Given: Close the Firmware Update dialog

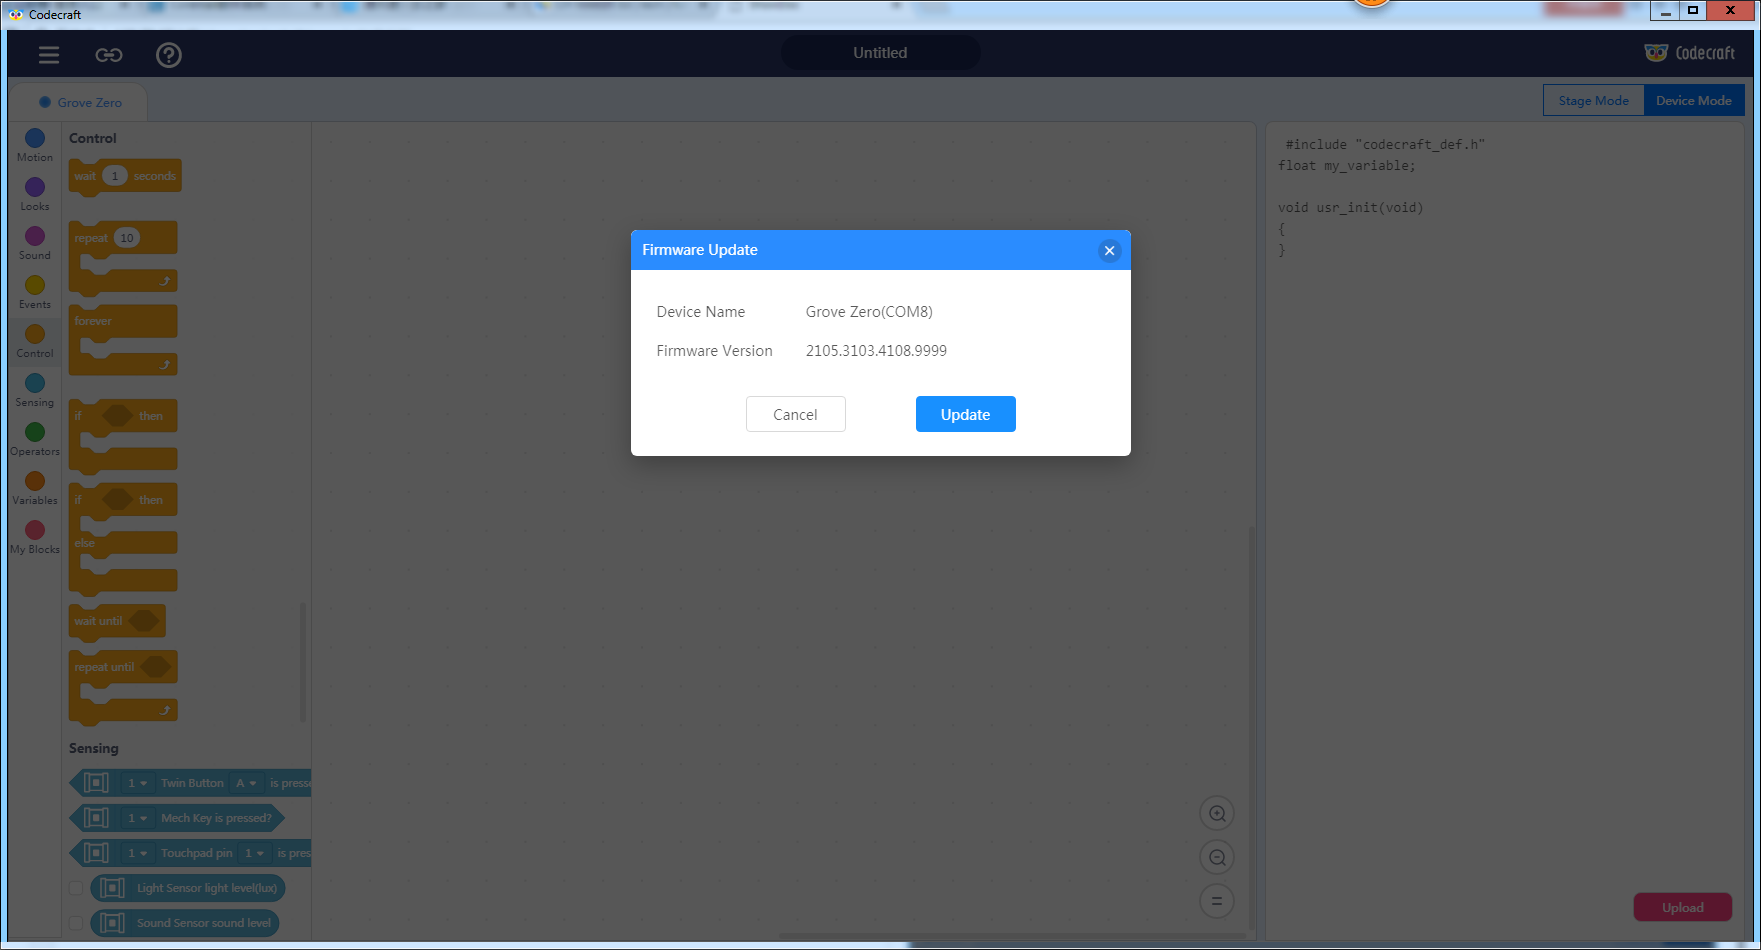Looking at the screenshot, I should tap(1109, 251).
